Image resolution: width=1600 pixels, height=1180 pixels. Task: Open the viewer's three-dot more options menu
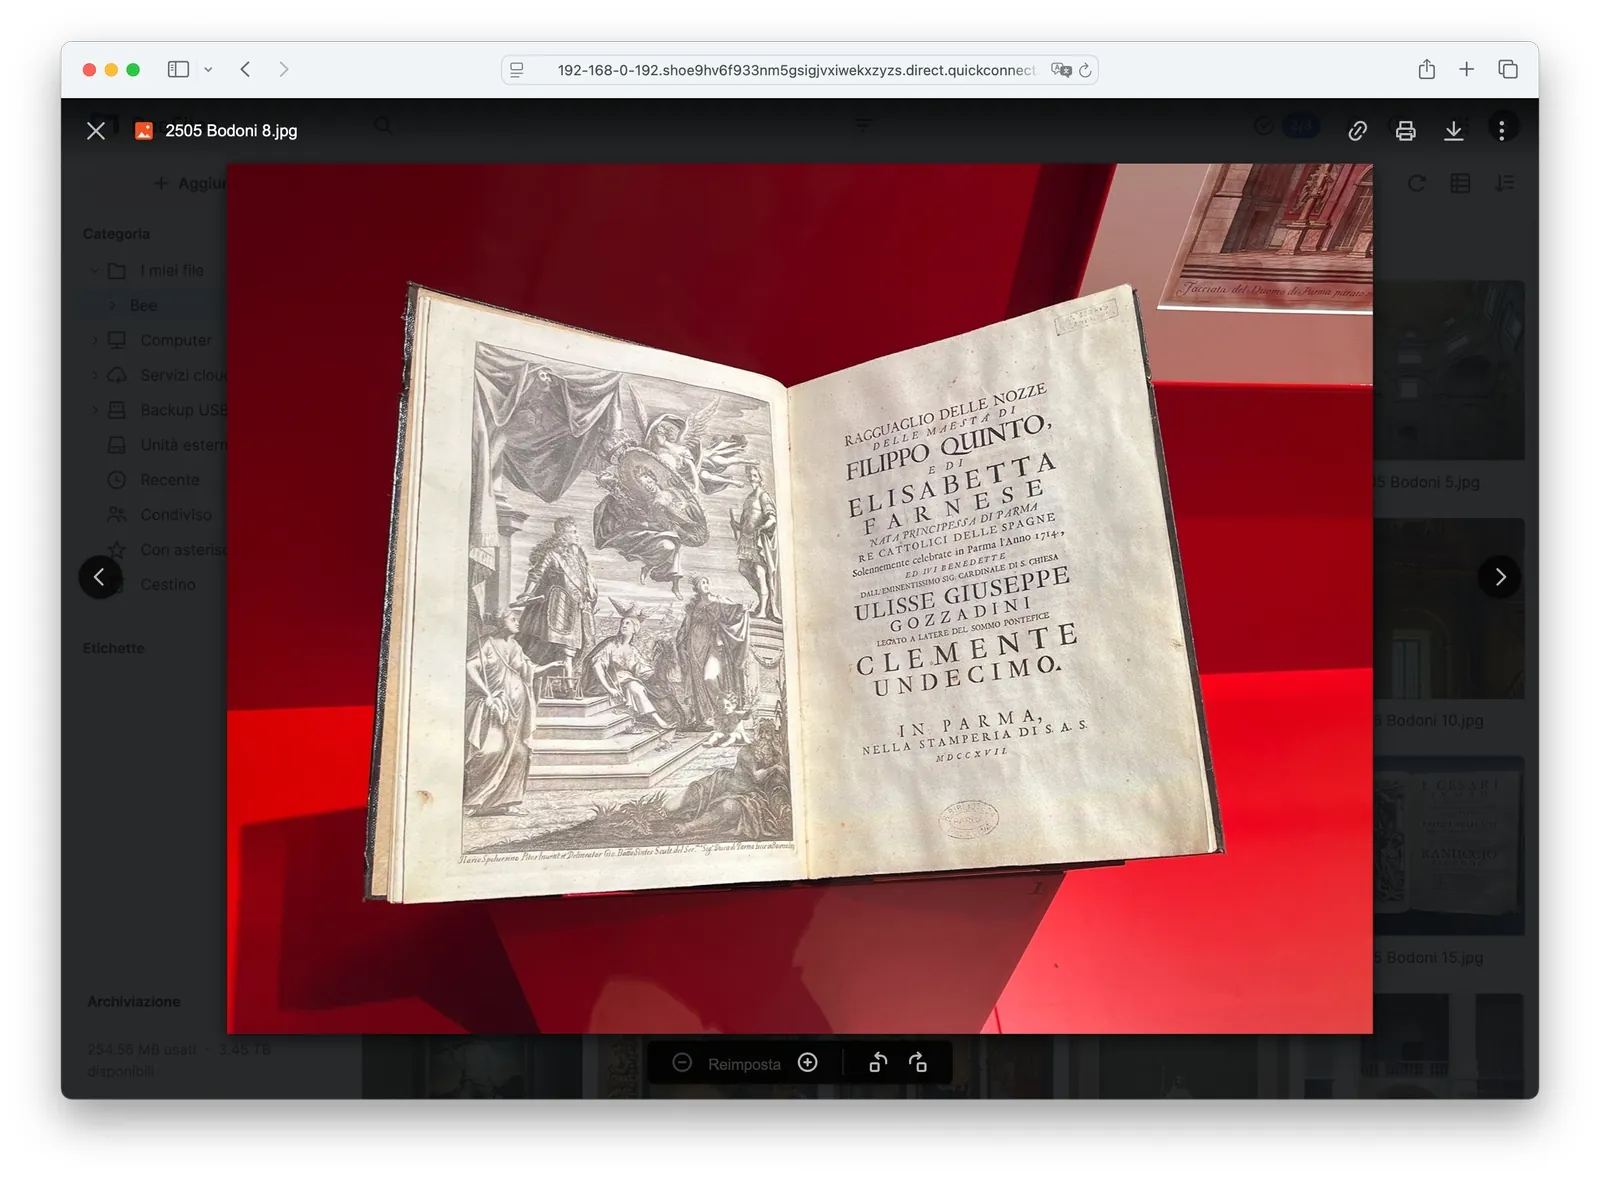point(1501,131)
